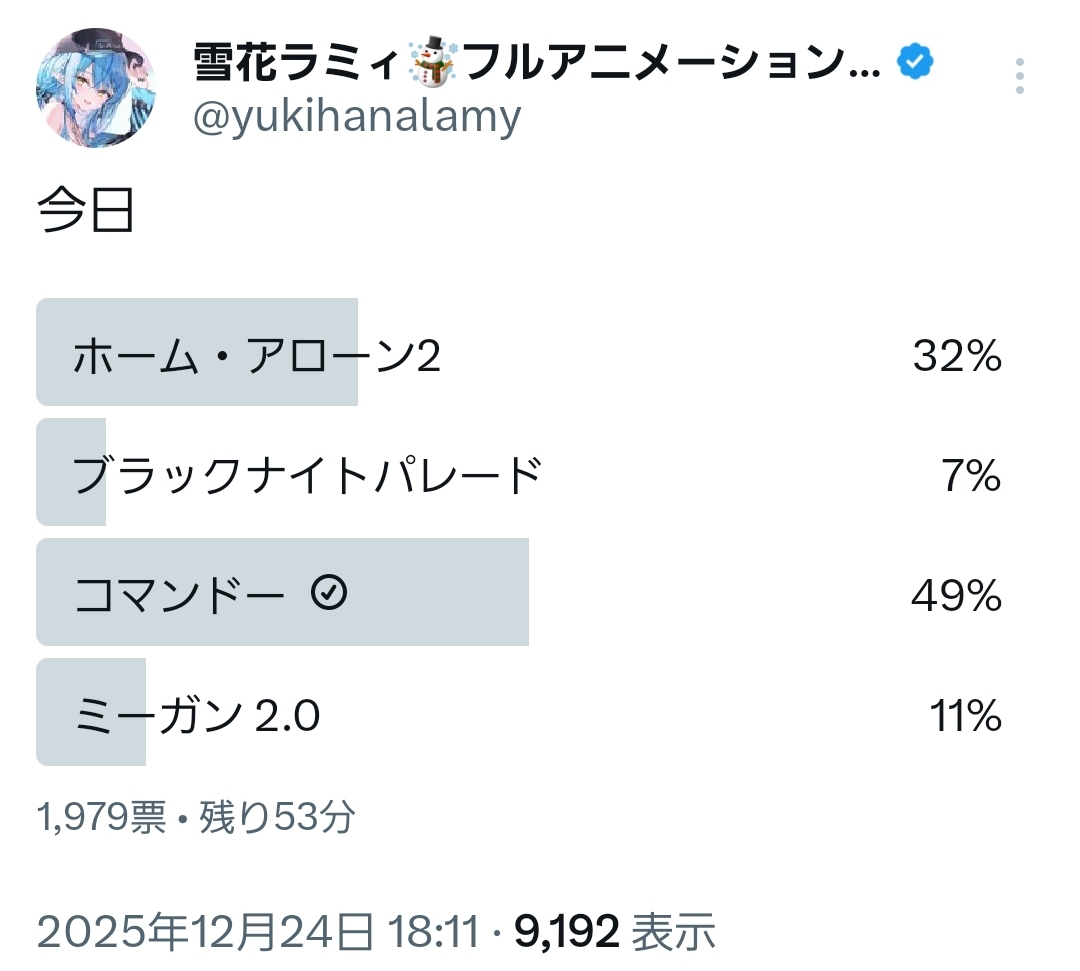The height and width of the screenshot is (971, 1080).
Task: Open the profile avatar picture
Action: pyautogui.click(x=95, y=89)
